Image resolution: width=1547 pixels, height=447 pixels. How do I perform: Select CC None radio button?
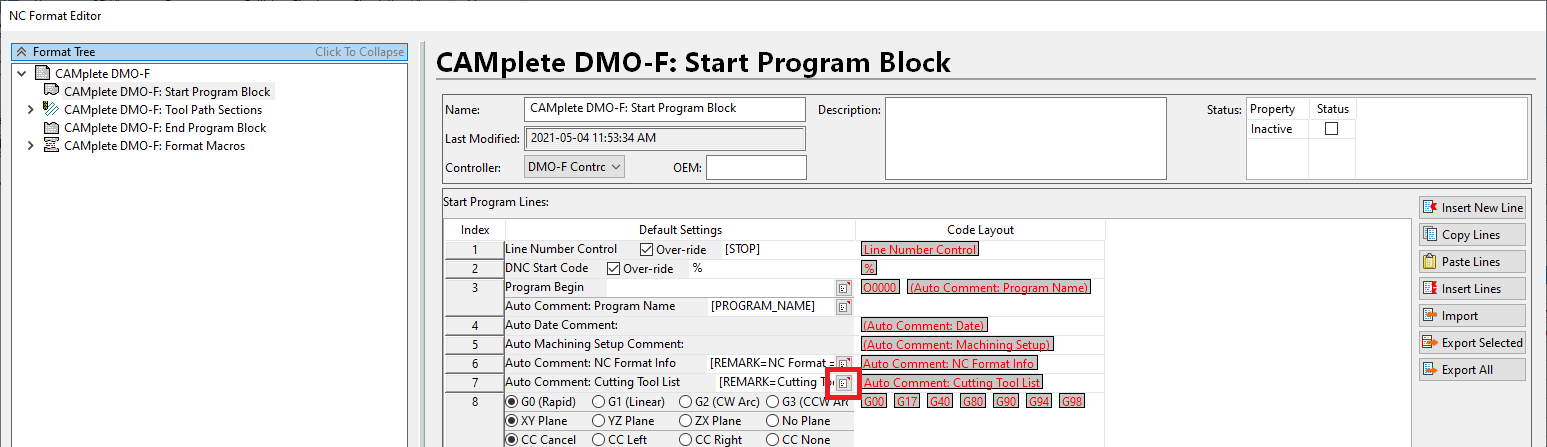pos(773,439)
